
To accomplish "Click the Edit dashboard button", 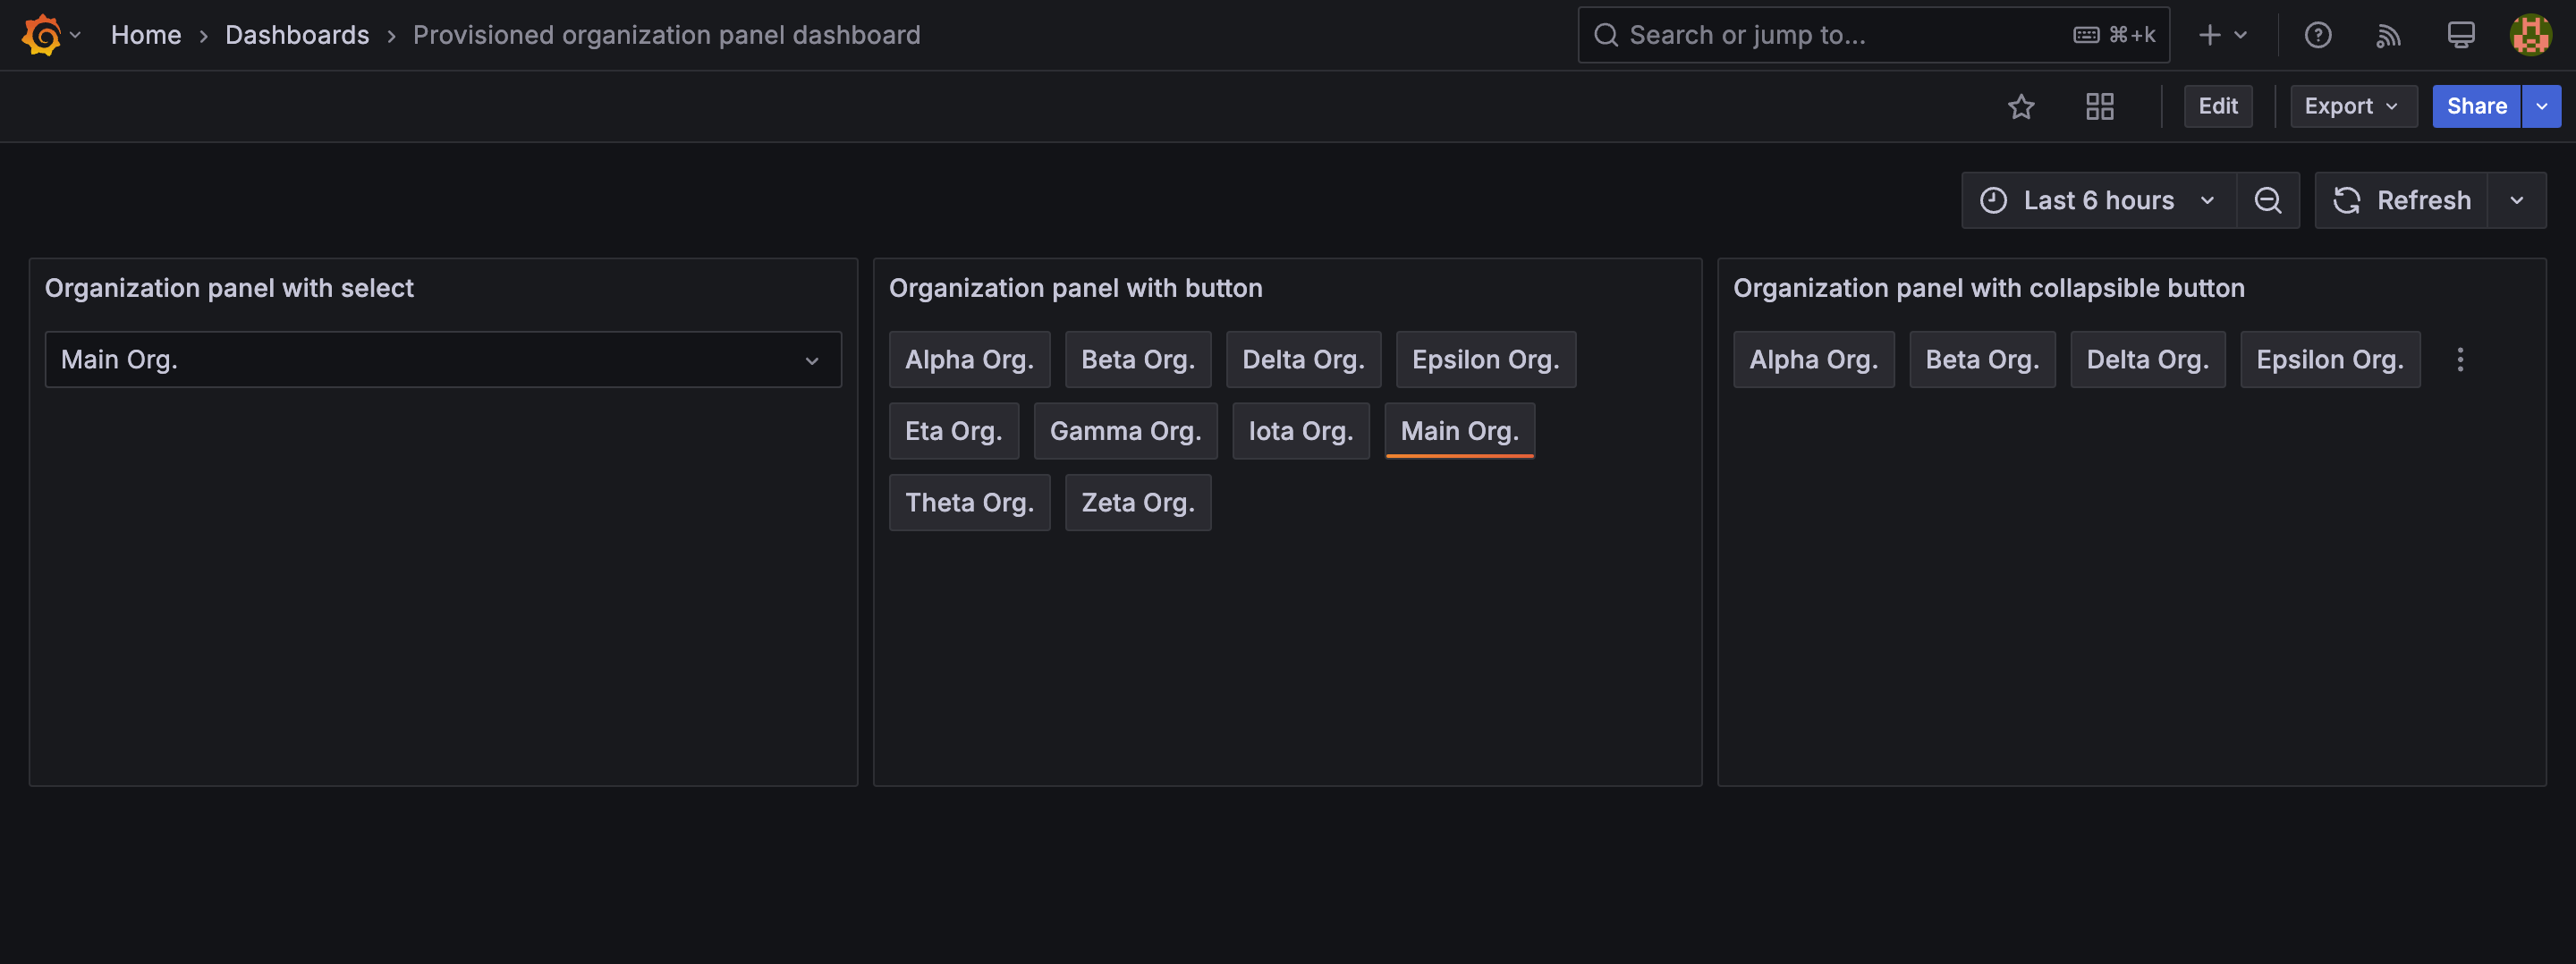I will point(2217,106).
